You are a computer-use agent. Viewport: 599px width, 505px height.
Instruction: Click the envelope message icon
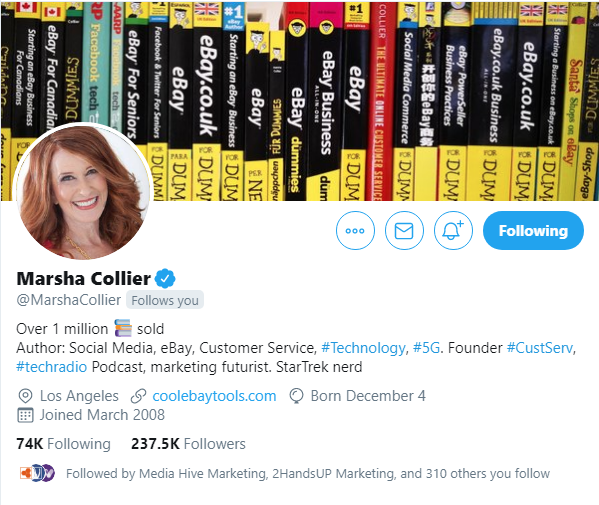point(404,231)
